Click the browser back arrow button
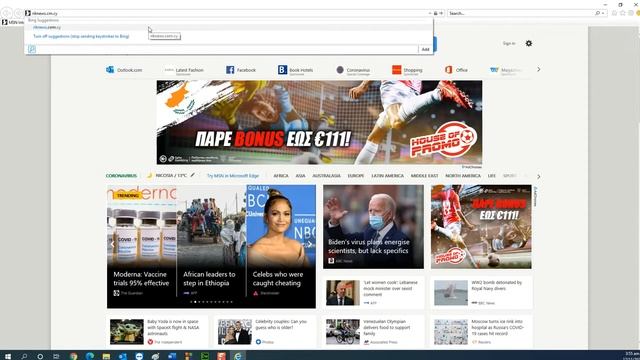The height and width of the screenshot is (360, 640). point(7,13)
